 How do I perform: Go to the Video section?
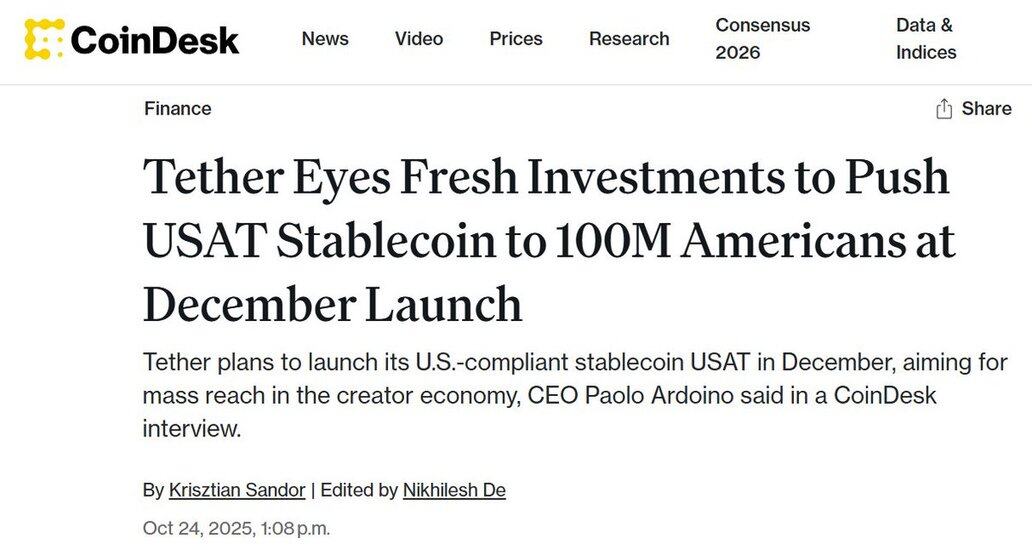pos(419,39)
